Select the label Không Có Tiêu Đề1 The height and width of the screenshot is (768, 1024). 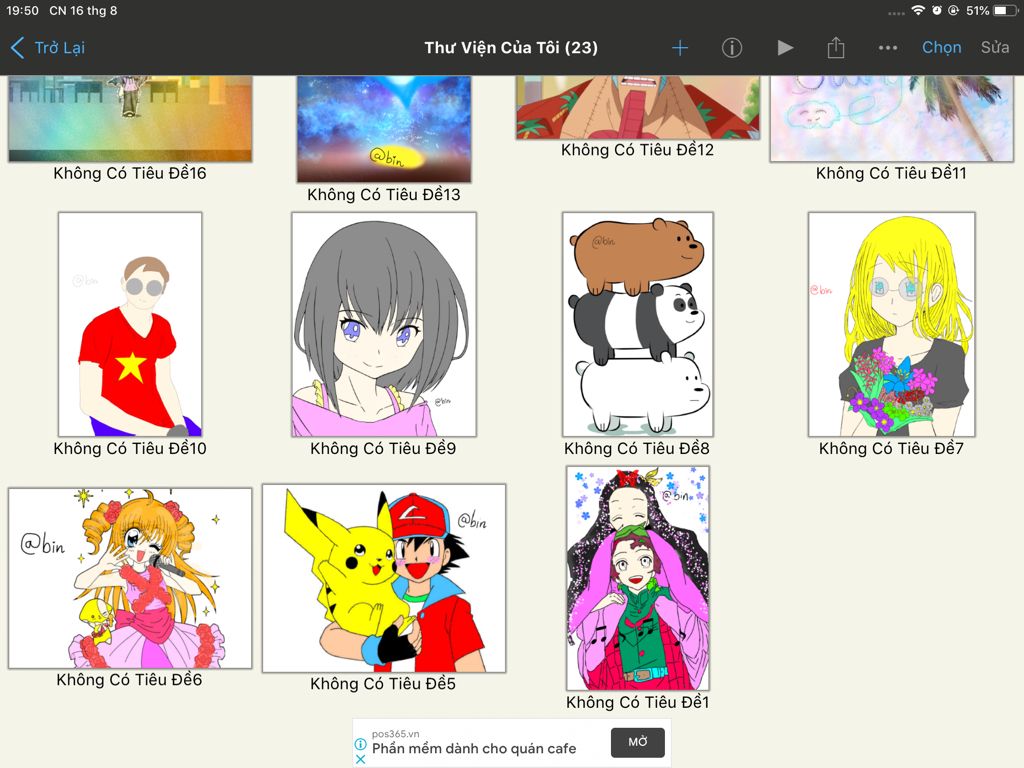point(637,703)
